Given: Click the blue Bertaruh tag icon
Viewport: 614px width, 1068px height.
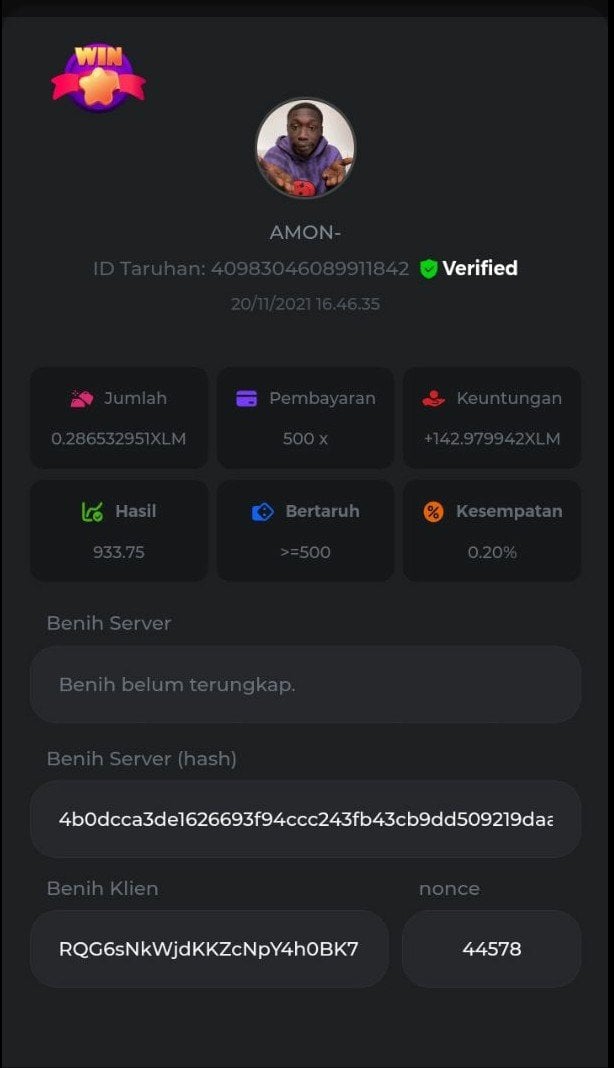Looking at the screenshot, I should (x=263, y=511).
